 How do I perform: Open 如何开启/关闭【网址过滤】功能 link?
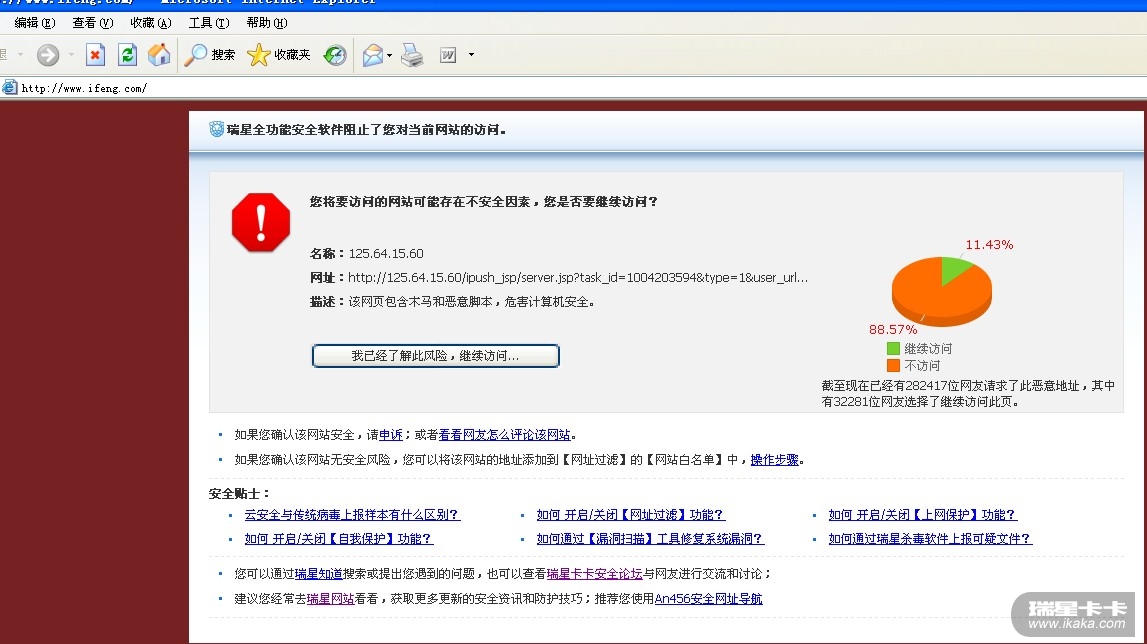pyautogui.click(x=631, y=514)
